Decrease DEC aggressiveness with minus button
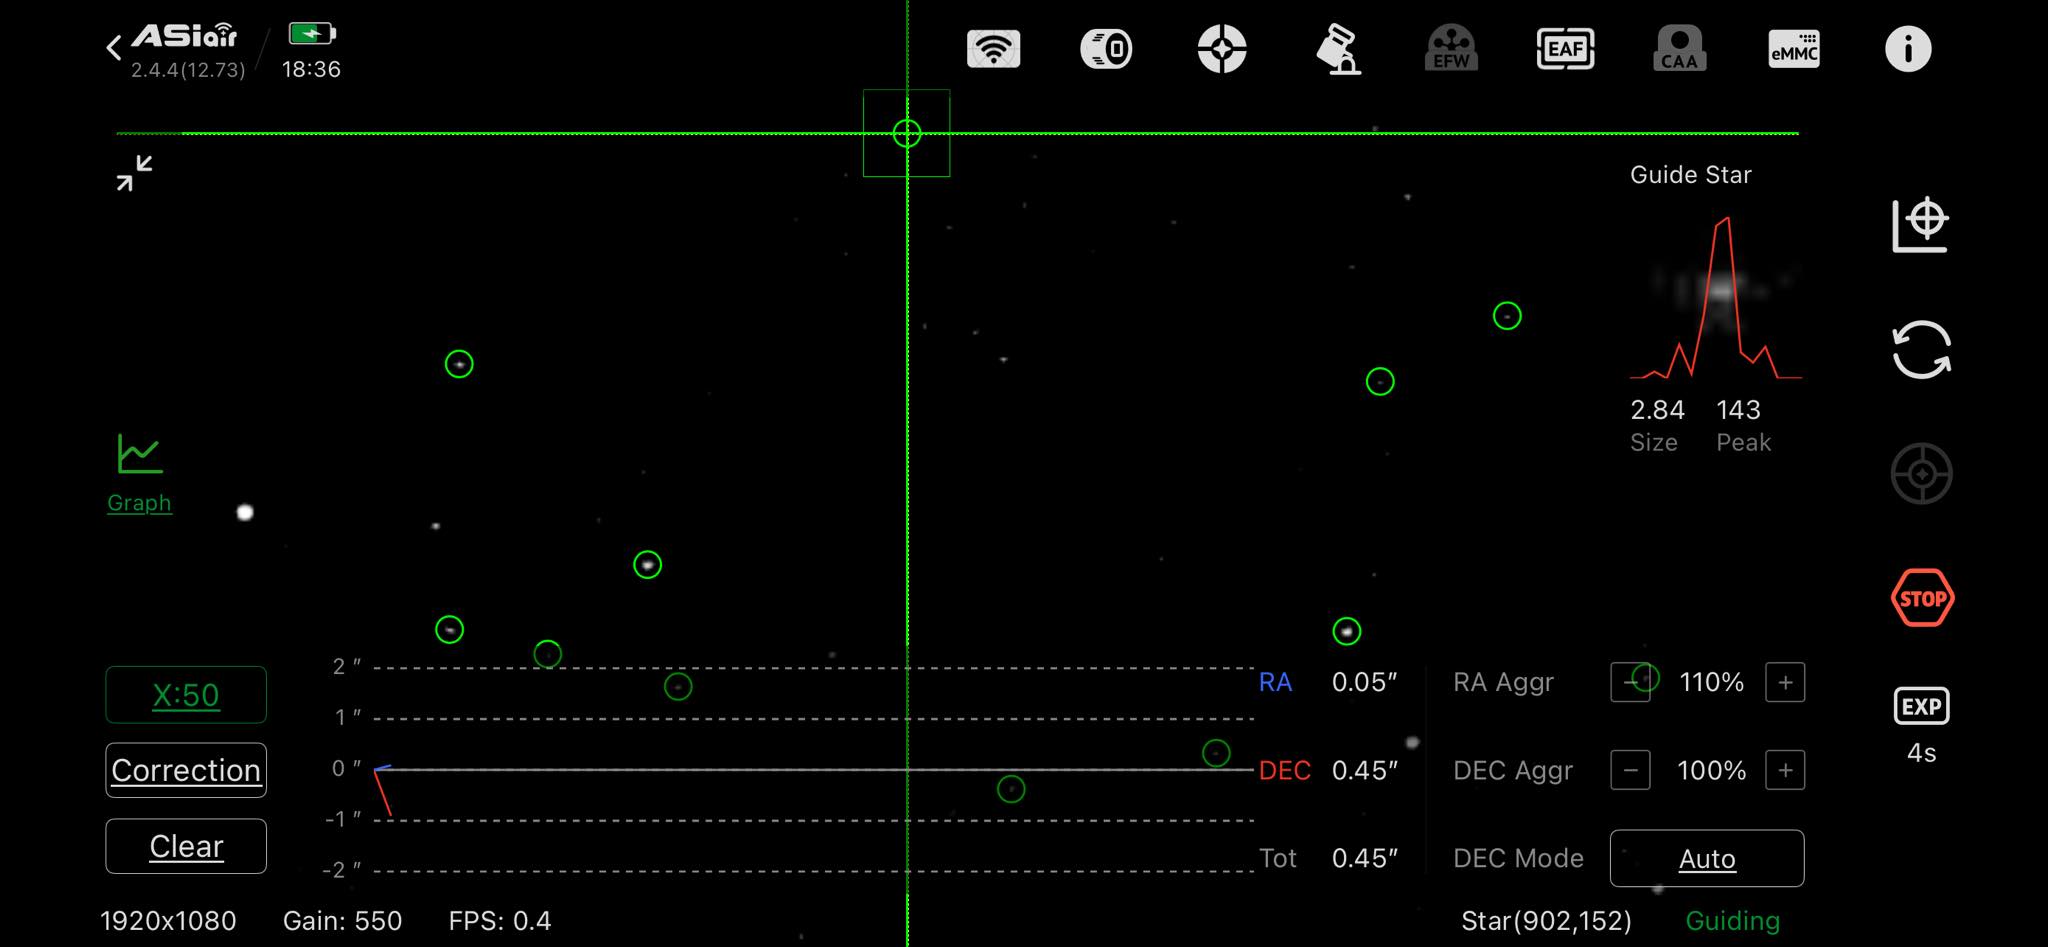This screenshot has height=947, width=2048. [1630, 771]
